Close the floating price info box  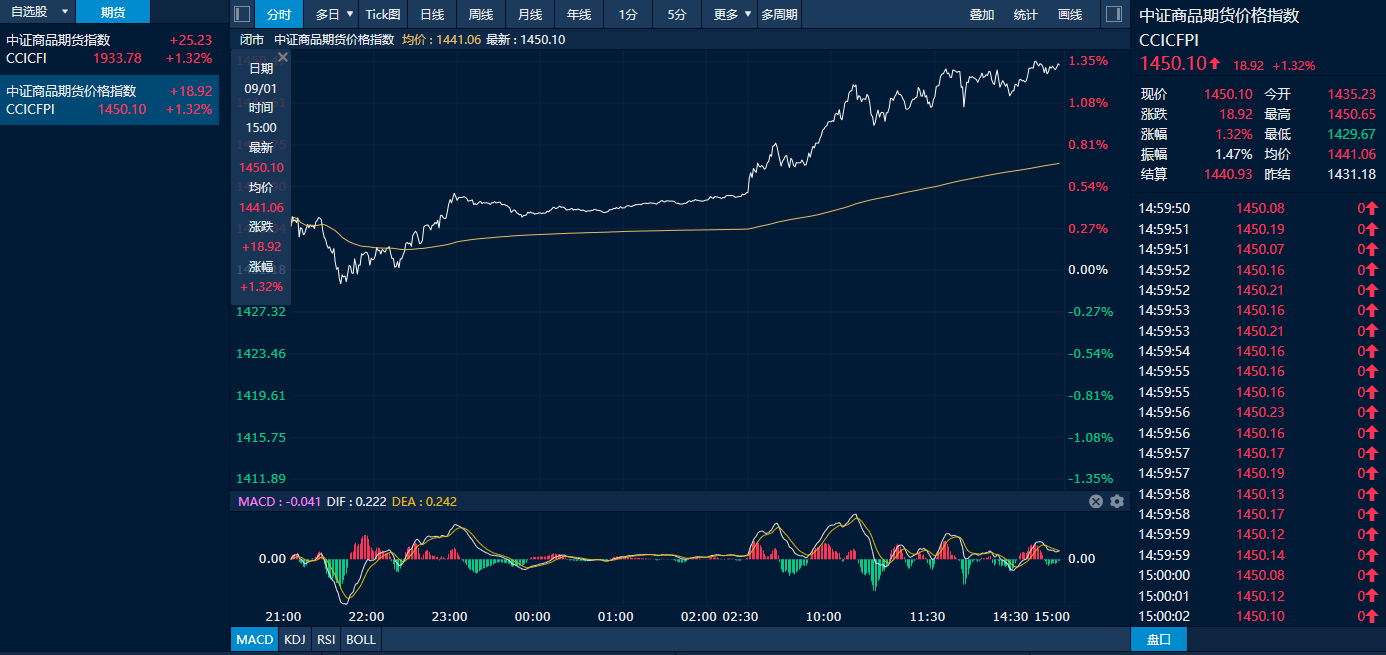[283, 58]
